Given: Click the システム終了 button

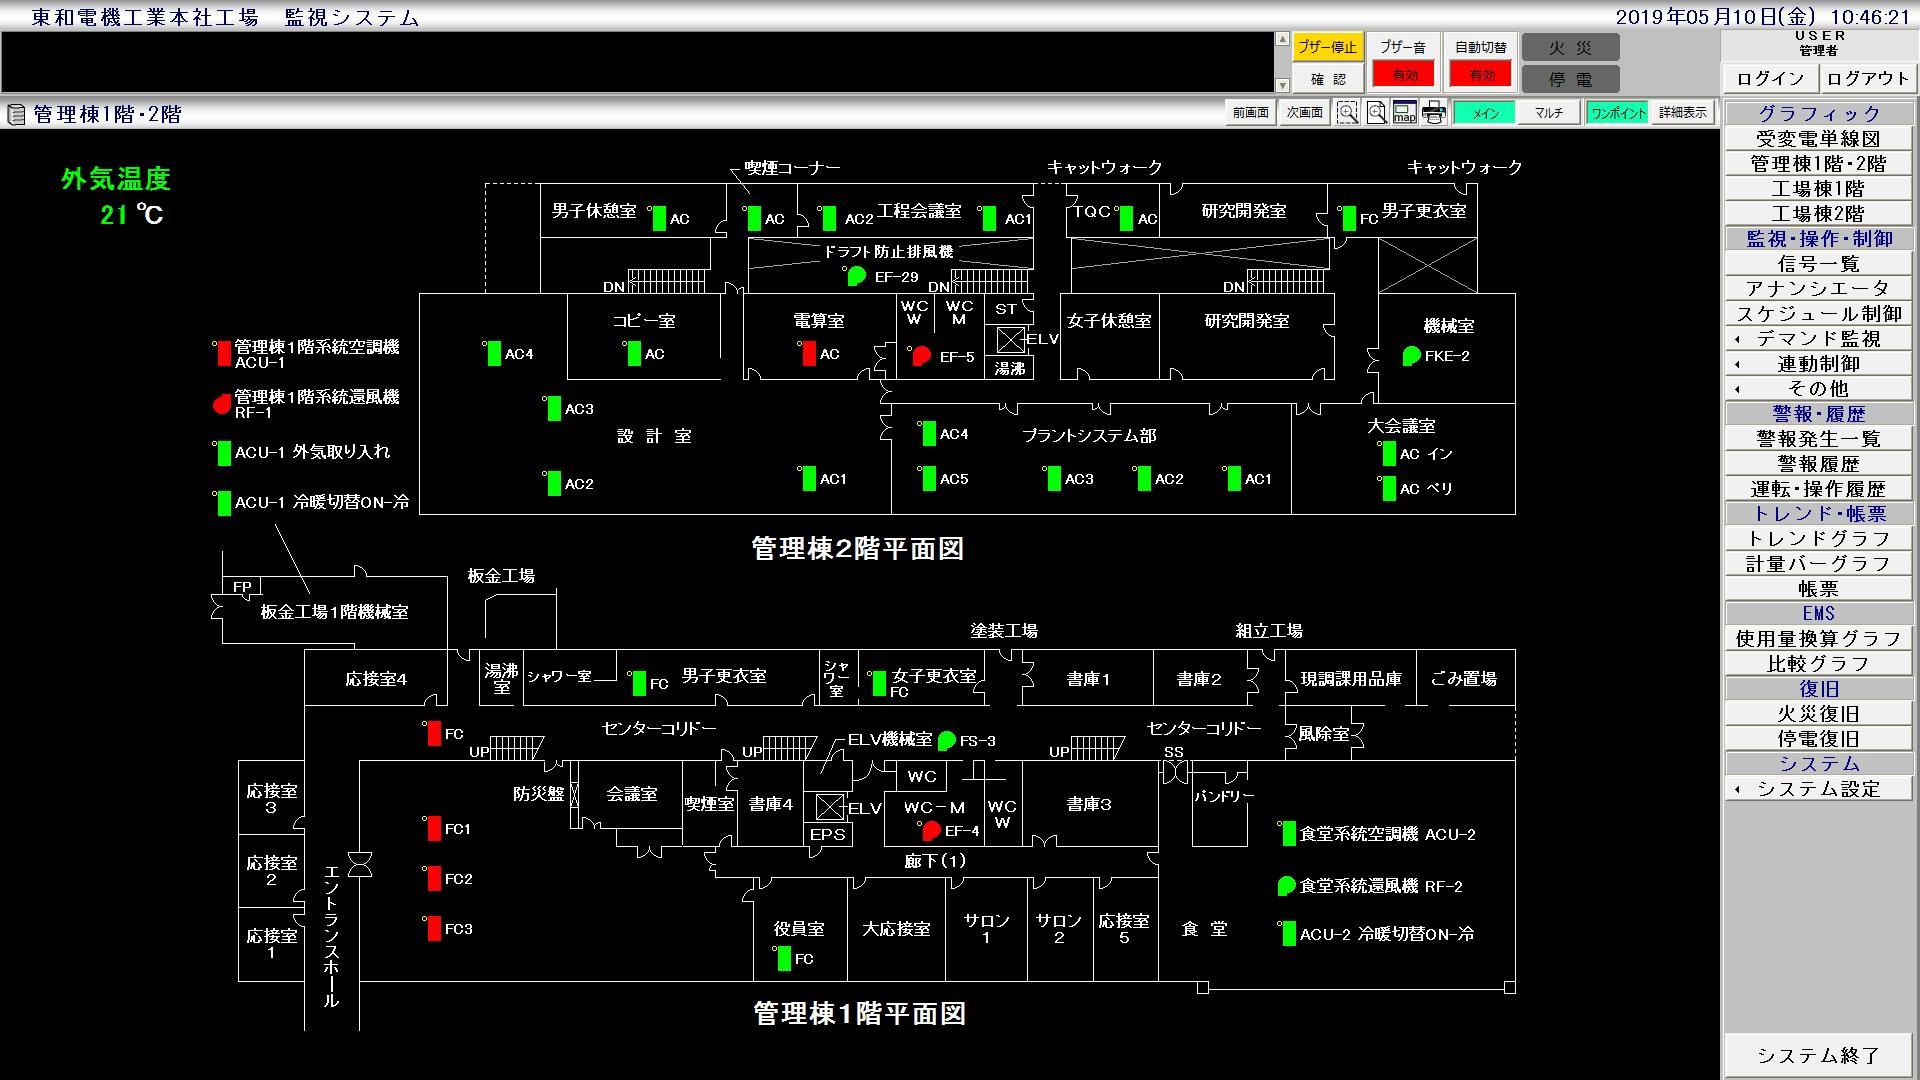Looking at the screenshot, I should (1818, 1056).
